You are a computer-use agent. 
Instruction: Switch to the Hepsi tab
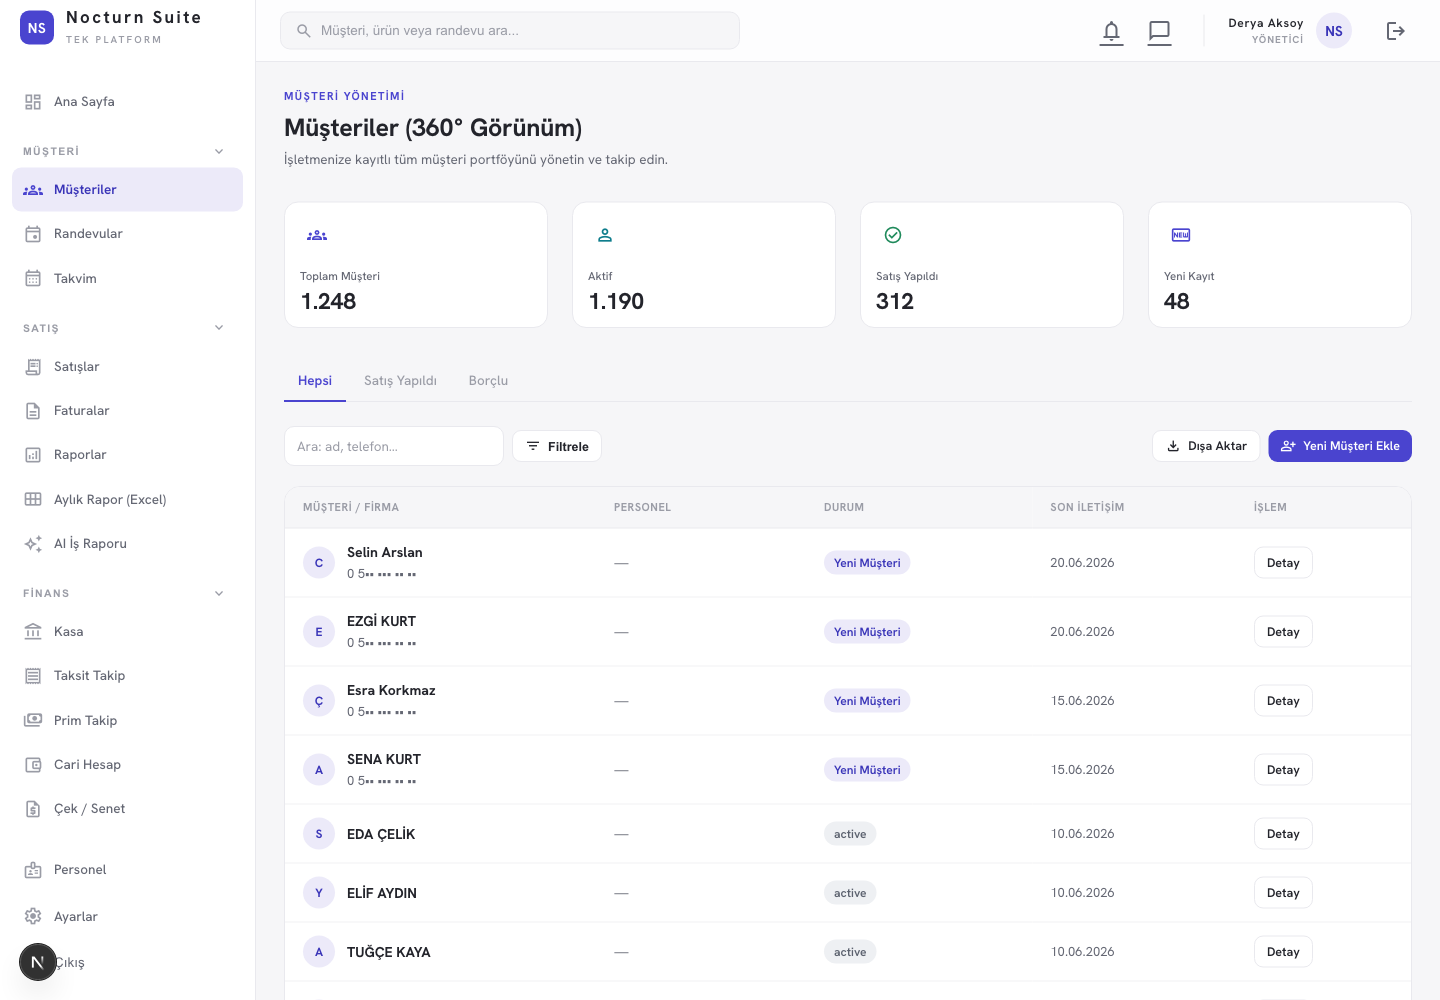[x=315, y=381]
